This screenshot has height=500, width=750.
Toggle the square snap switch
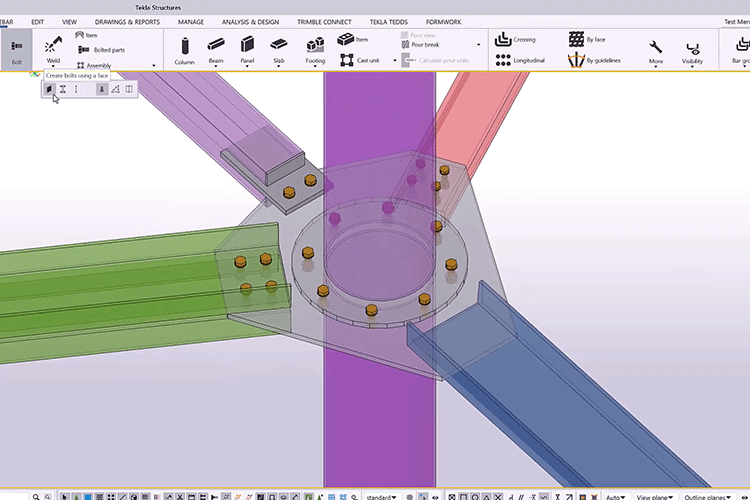pos(463,497)
